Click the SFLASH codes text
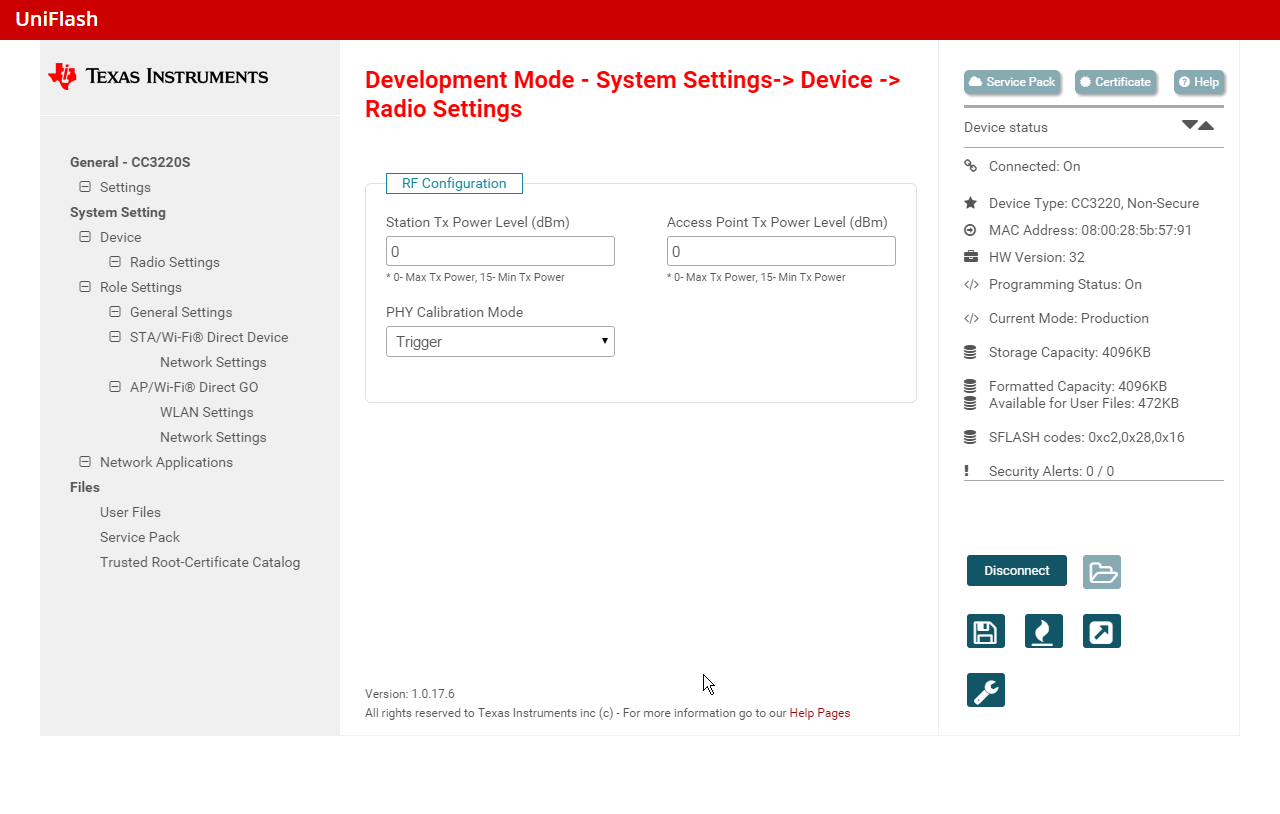The width and height of the screenshot is (1280, 814). [x=1087, y=437]
